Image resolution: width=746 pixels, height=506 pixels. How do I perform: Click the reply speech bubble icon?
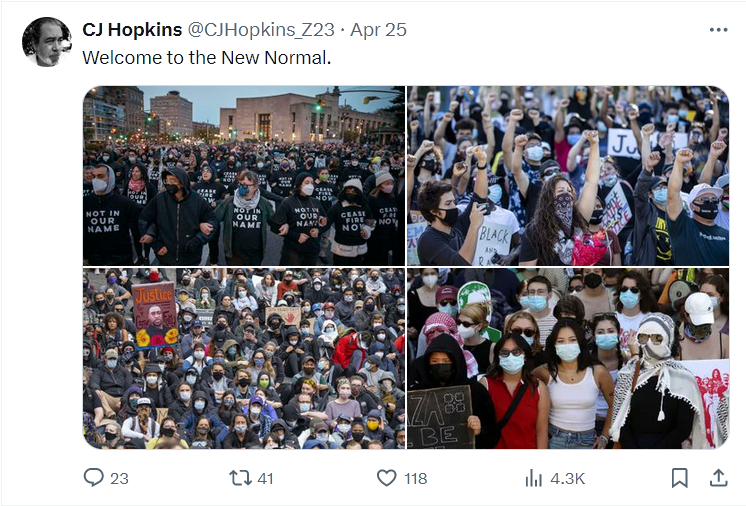pos(93,477)
